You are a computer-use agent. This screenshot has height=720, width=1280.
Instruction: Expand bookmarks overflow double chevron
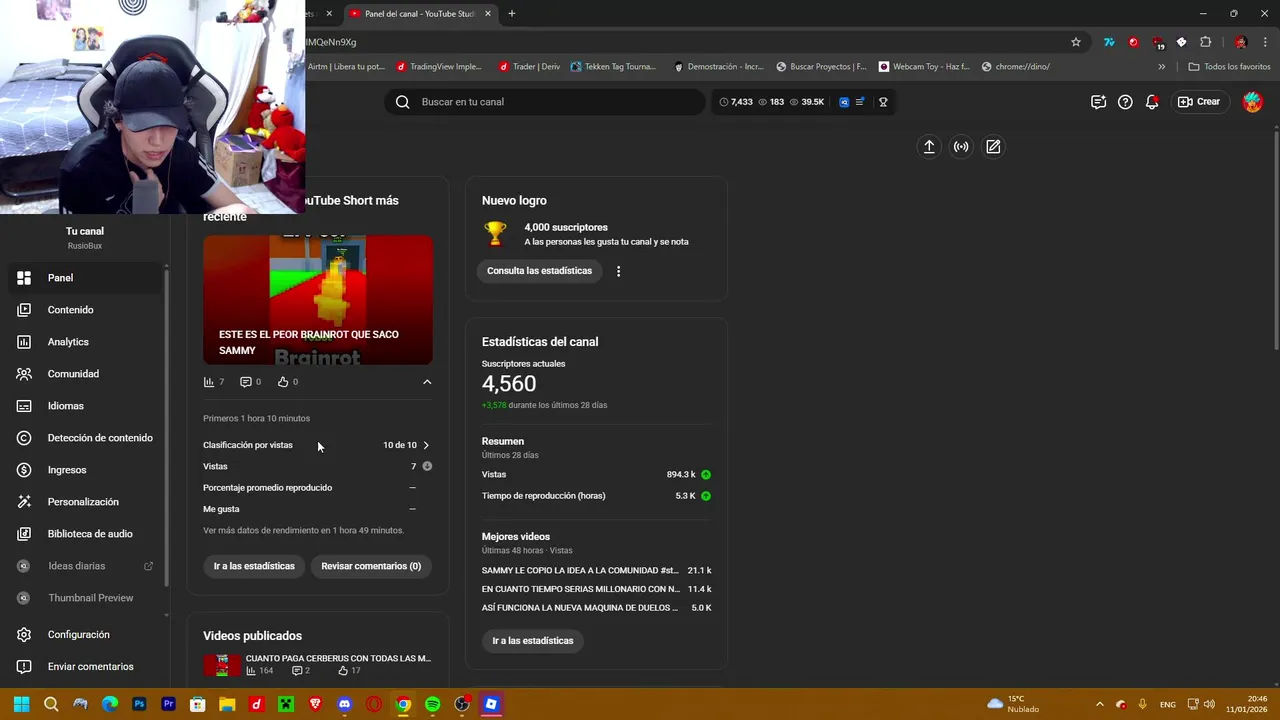(x=1161, y=67)
